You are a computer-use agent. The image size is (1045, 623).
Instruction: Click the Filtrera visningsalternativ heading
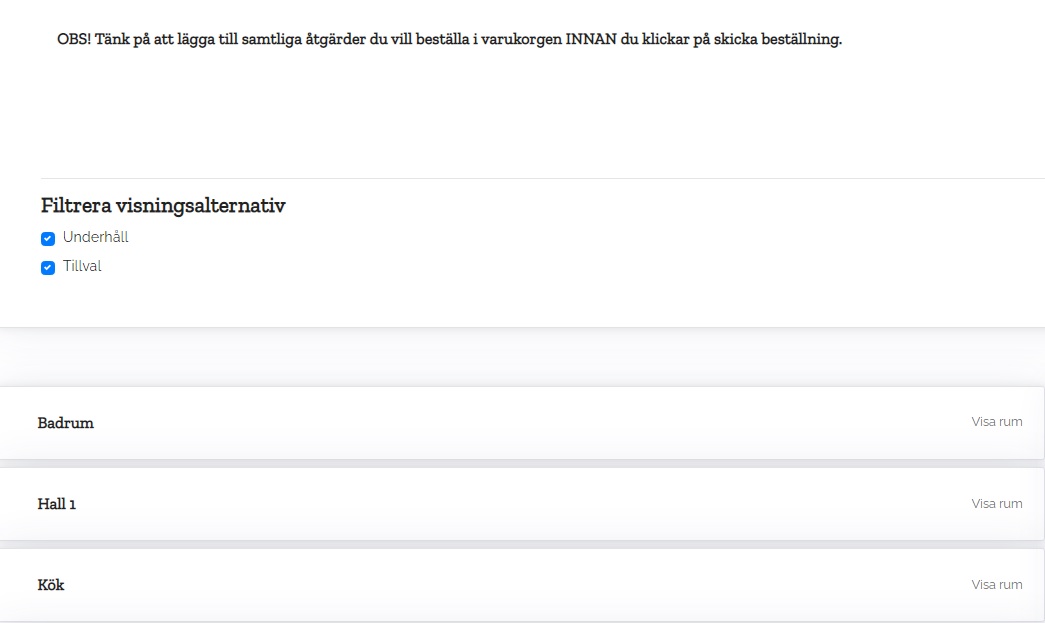coord(163,206)
